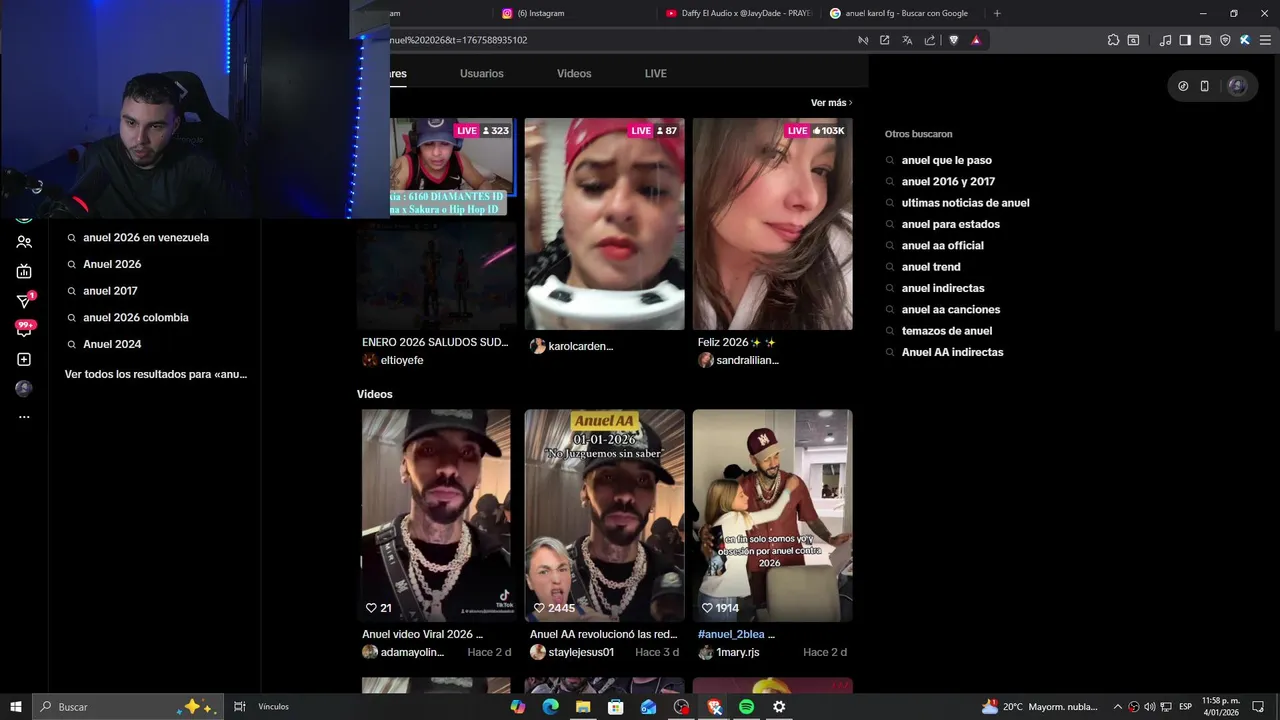Open the browser hamburger main menu
Image resolution: width=1280 pixels, height=720 pixels.
point(1264,40)
